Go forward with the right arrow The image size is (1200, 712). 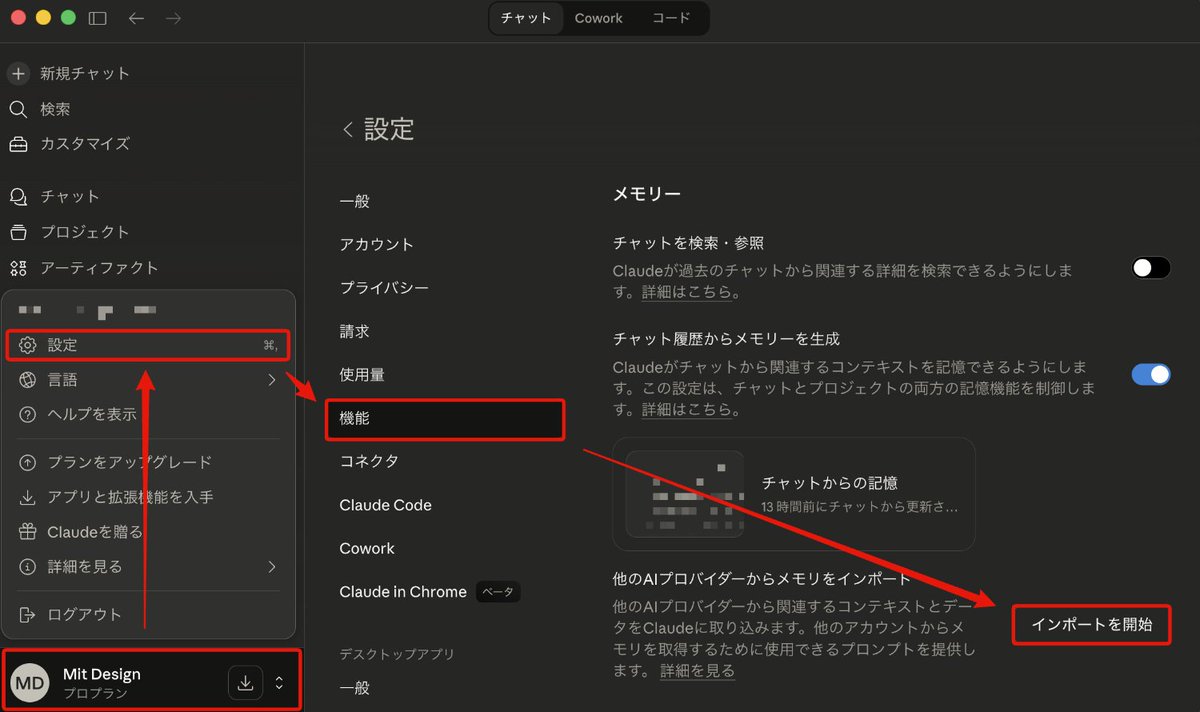pos(173,18)
